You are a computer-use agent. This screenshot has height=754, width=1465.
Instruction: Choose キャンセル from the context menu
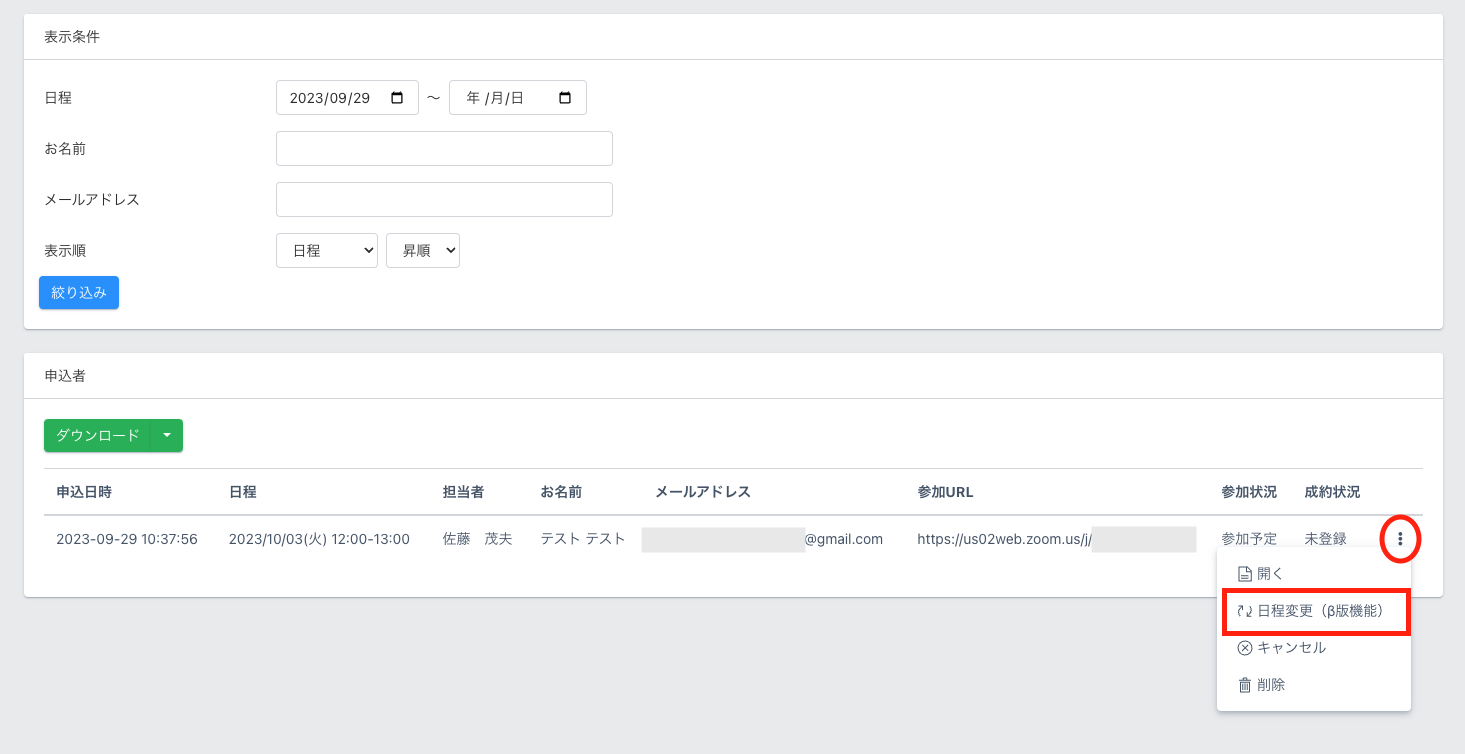tap(1291, 648)
